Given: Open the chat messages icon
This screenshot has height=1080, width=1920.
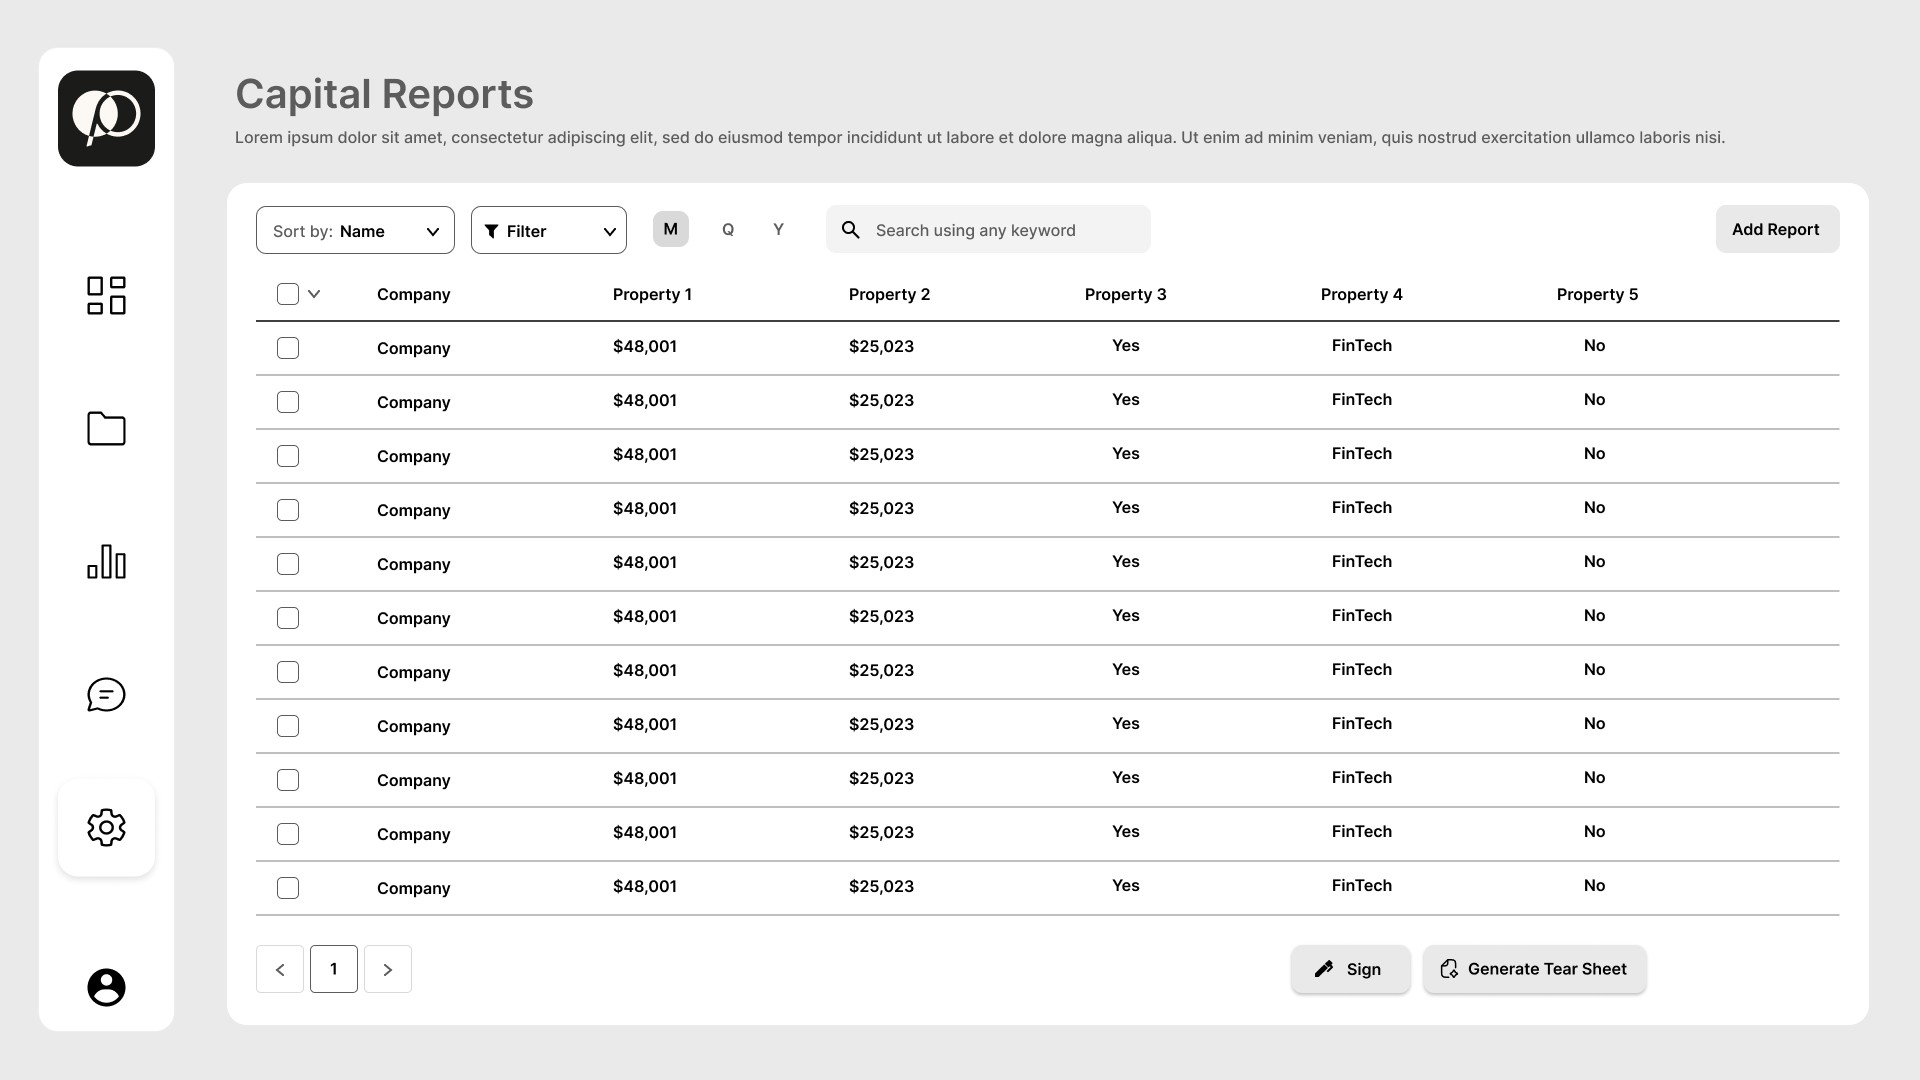Looking at the screenshot, I should pyautogui.click(x=106, y=695).
